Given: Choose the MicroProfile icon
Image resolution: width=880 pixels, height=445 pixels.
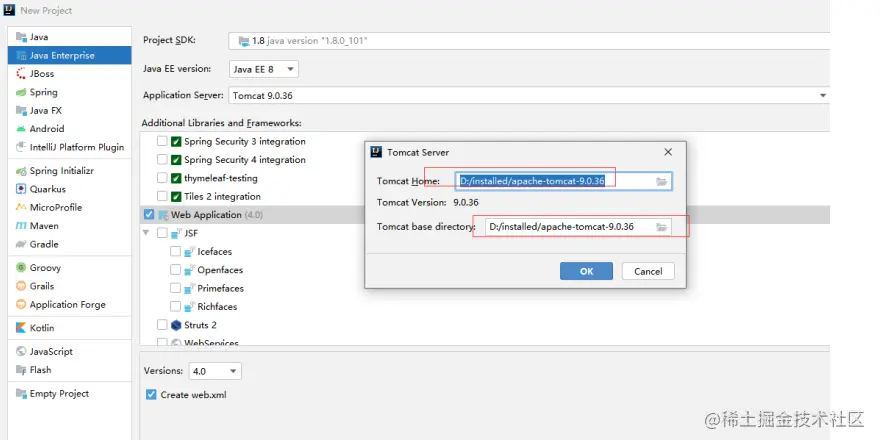Looking at the screenshot, I should [21, 207].
